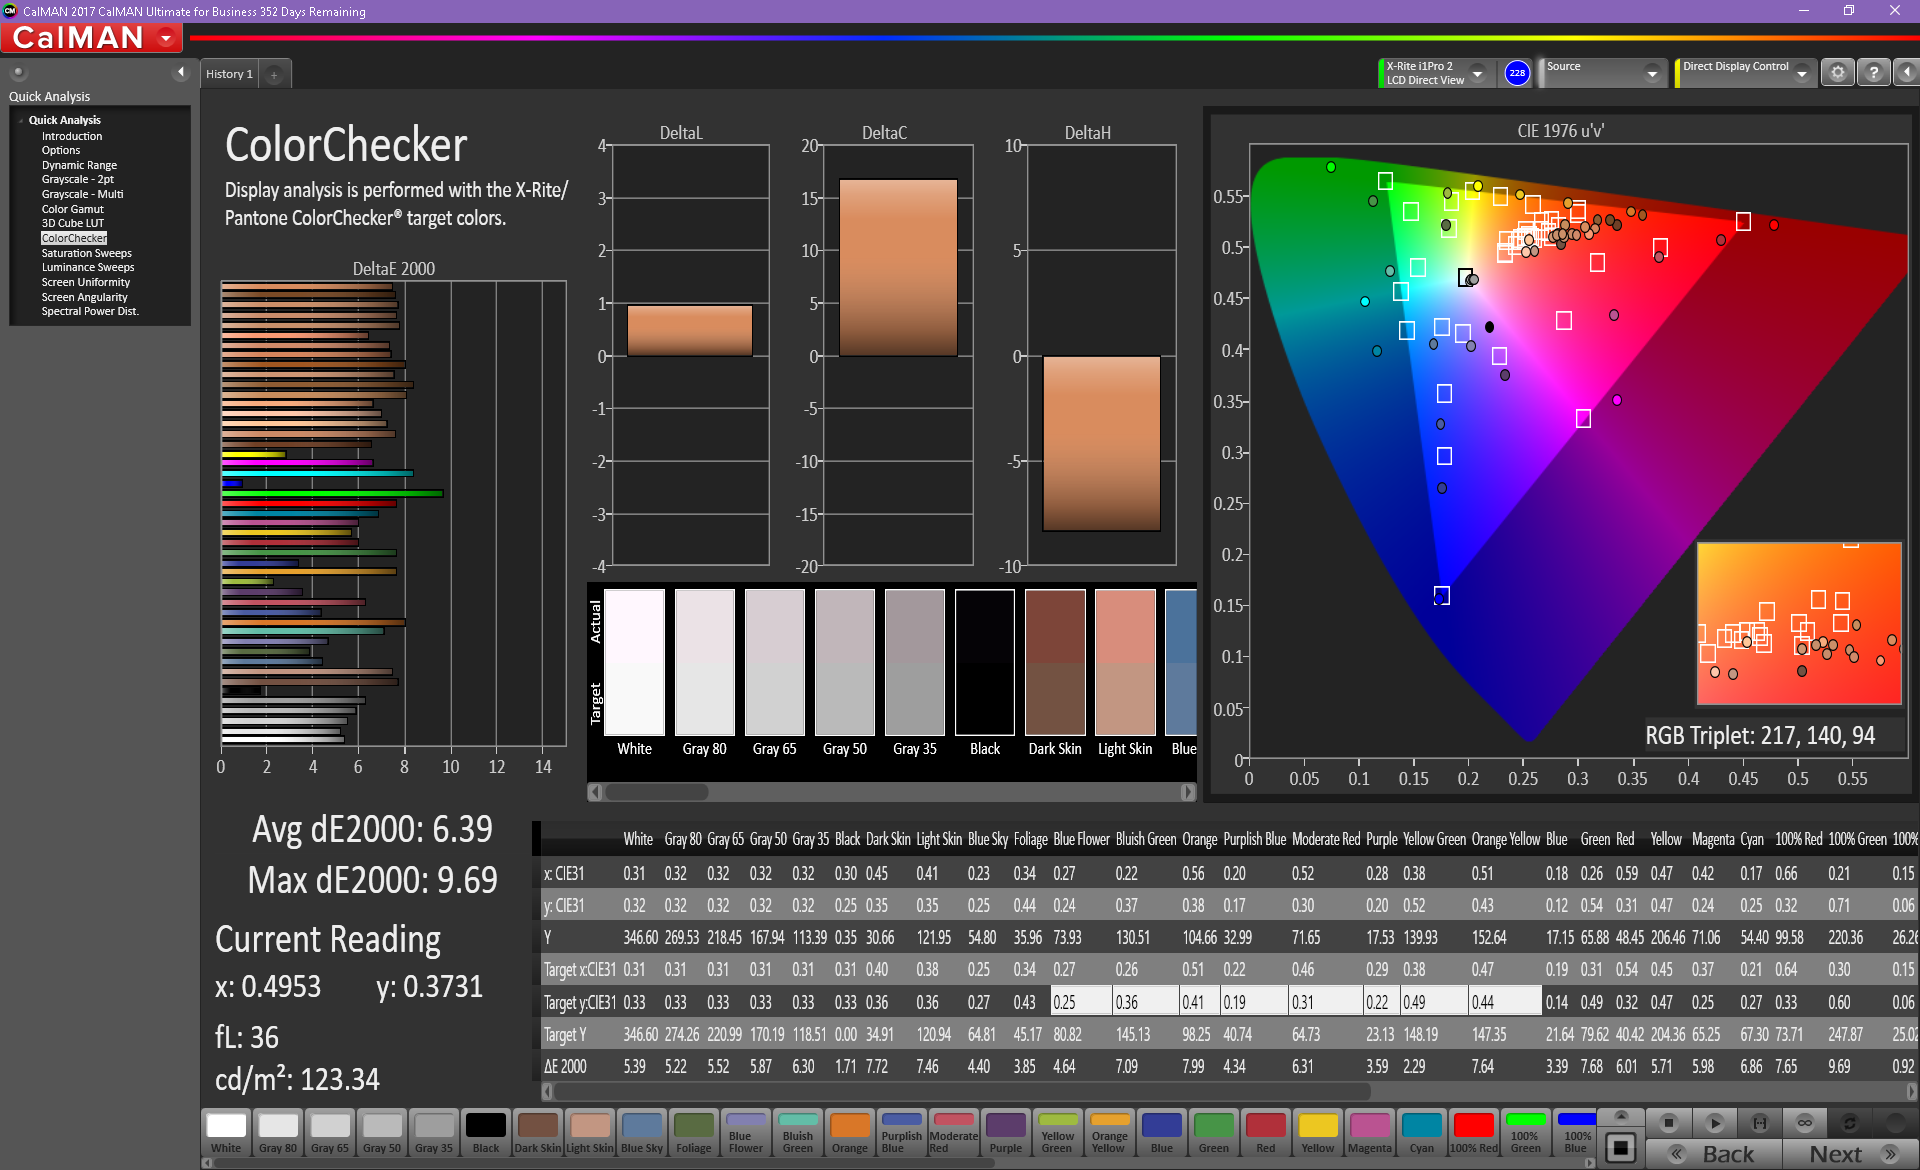Select Saturation Sweeps in the workflow list
Image resolution: width=1920 pixels, height=1170 pixels.
coord(86,253)
